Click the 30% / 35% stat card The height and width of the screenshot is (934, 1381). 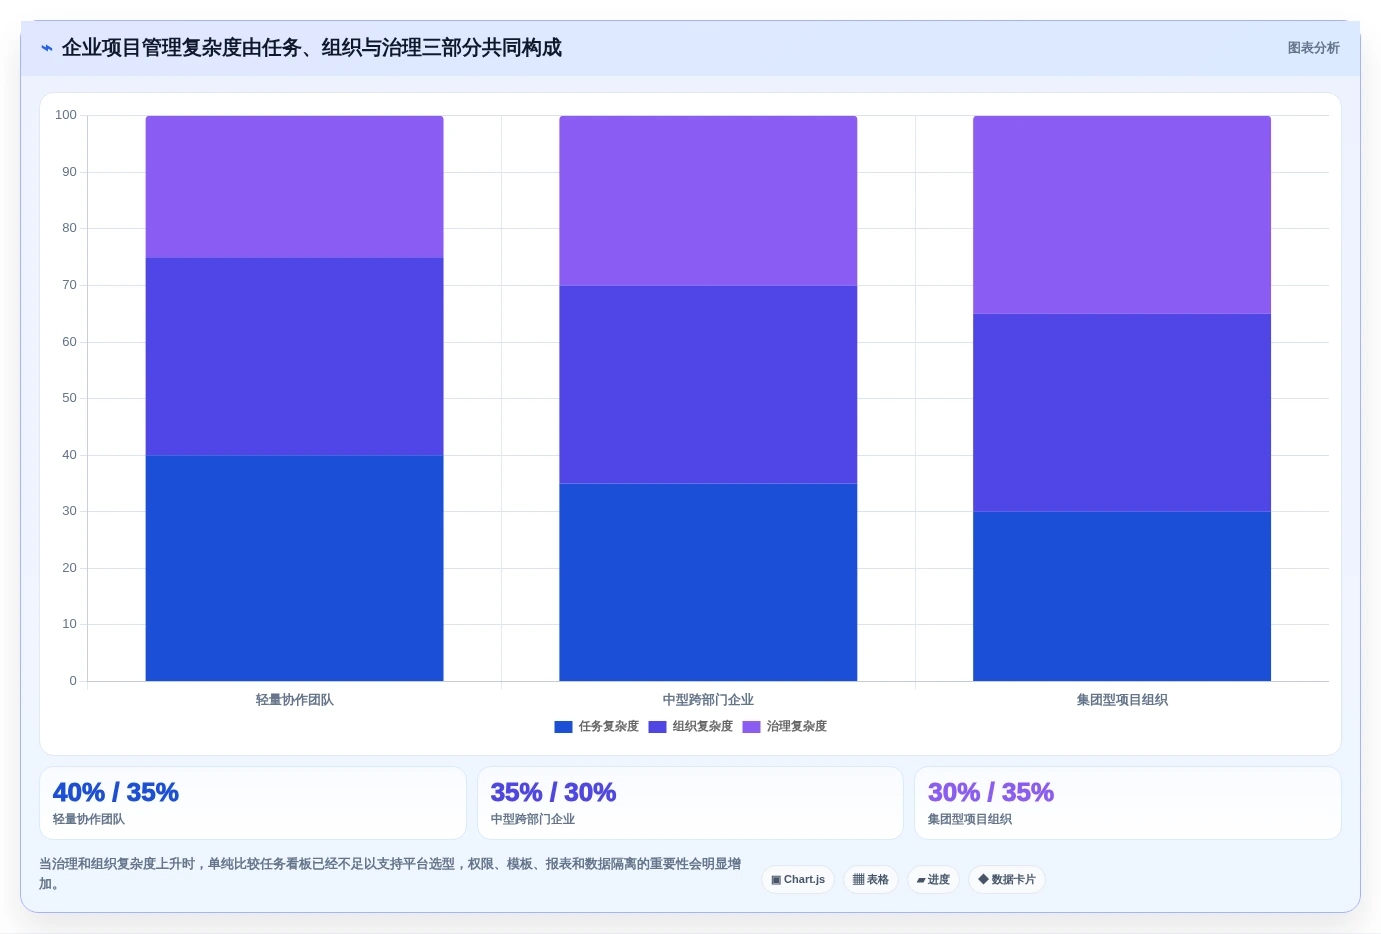point(1128,803)
